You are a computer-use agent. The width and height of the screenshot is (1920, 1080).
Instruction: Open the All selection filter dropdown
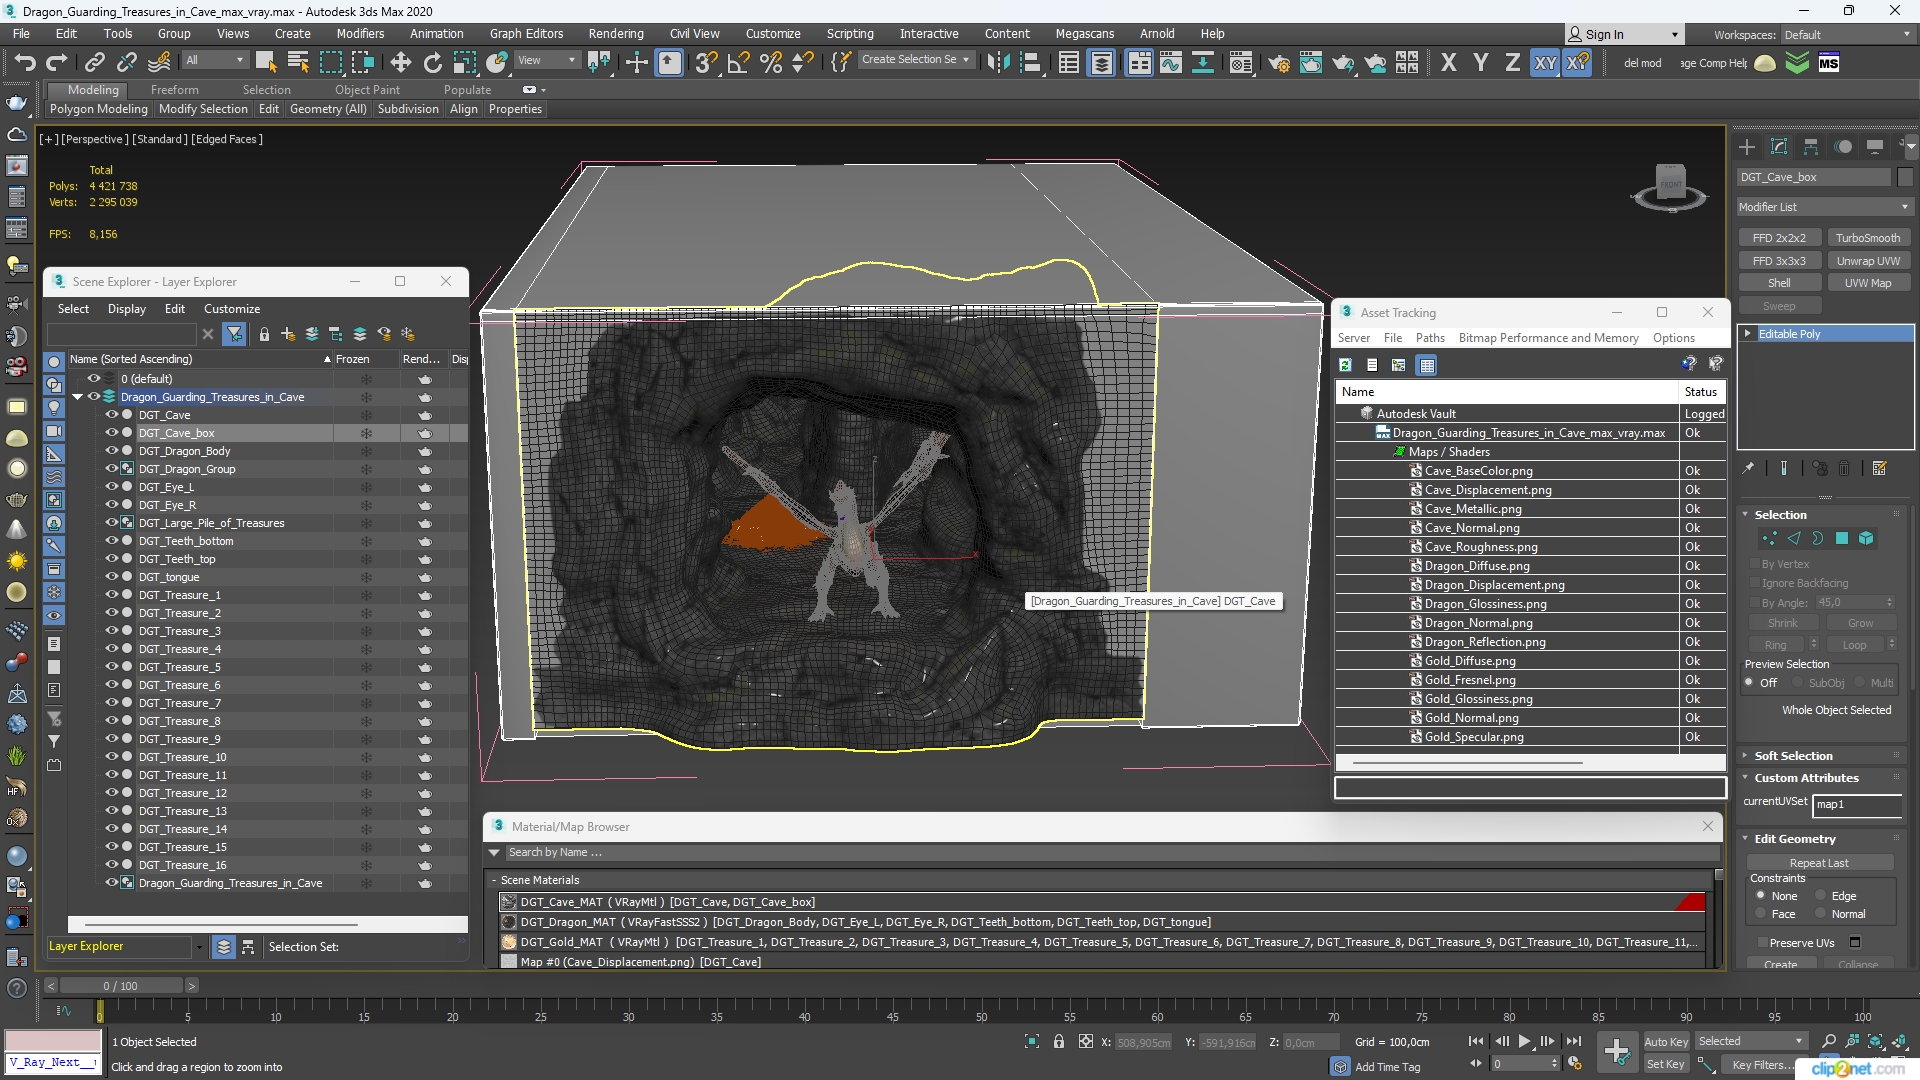[214, 60]
